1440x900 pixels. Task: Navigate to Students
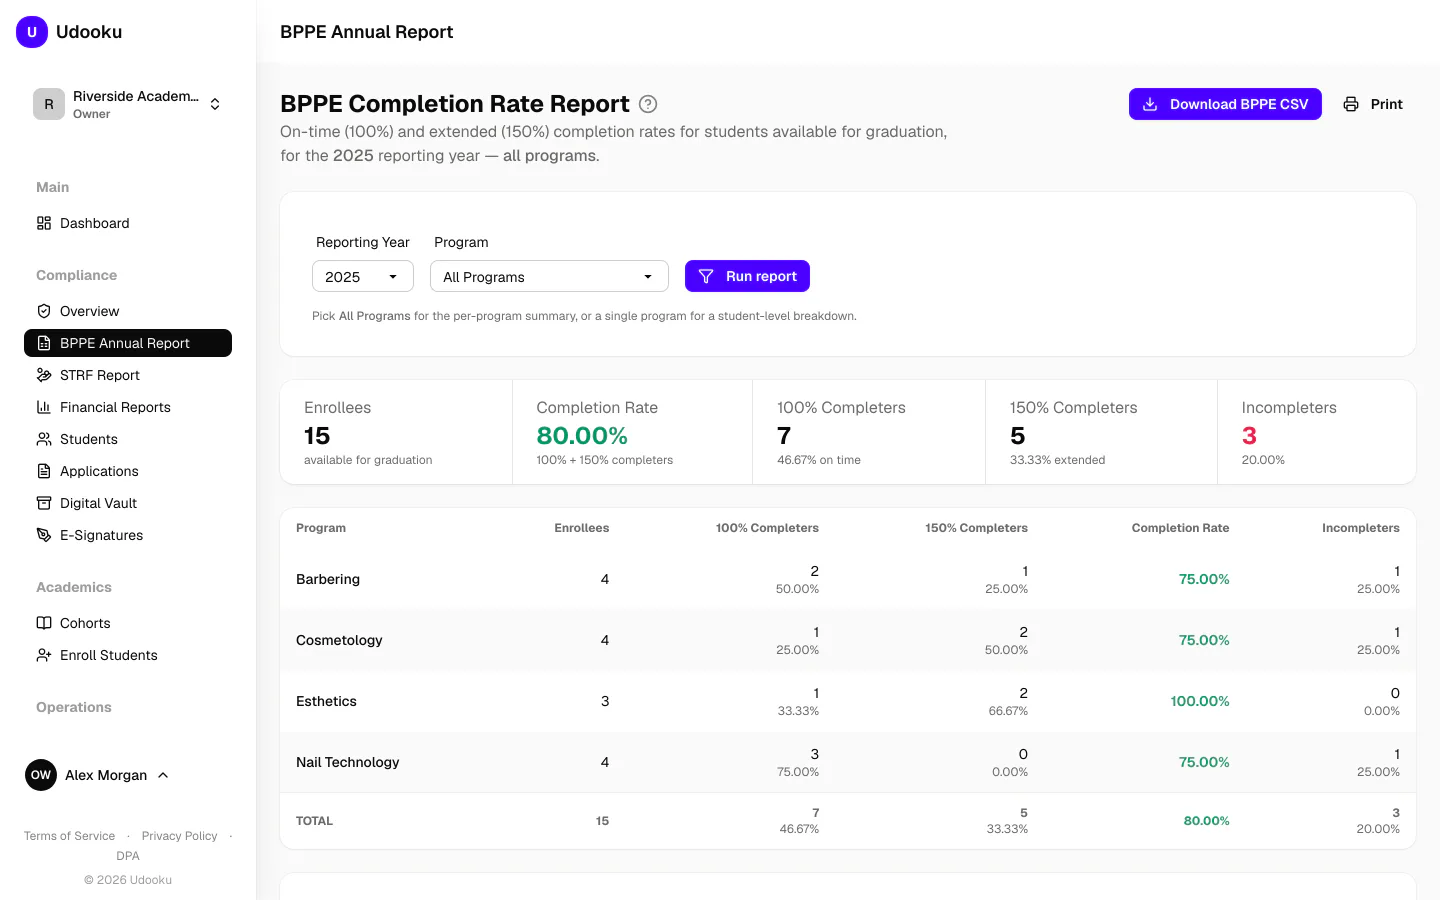tap(128, 439)
